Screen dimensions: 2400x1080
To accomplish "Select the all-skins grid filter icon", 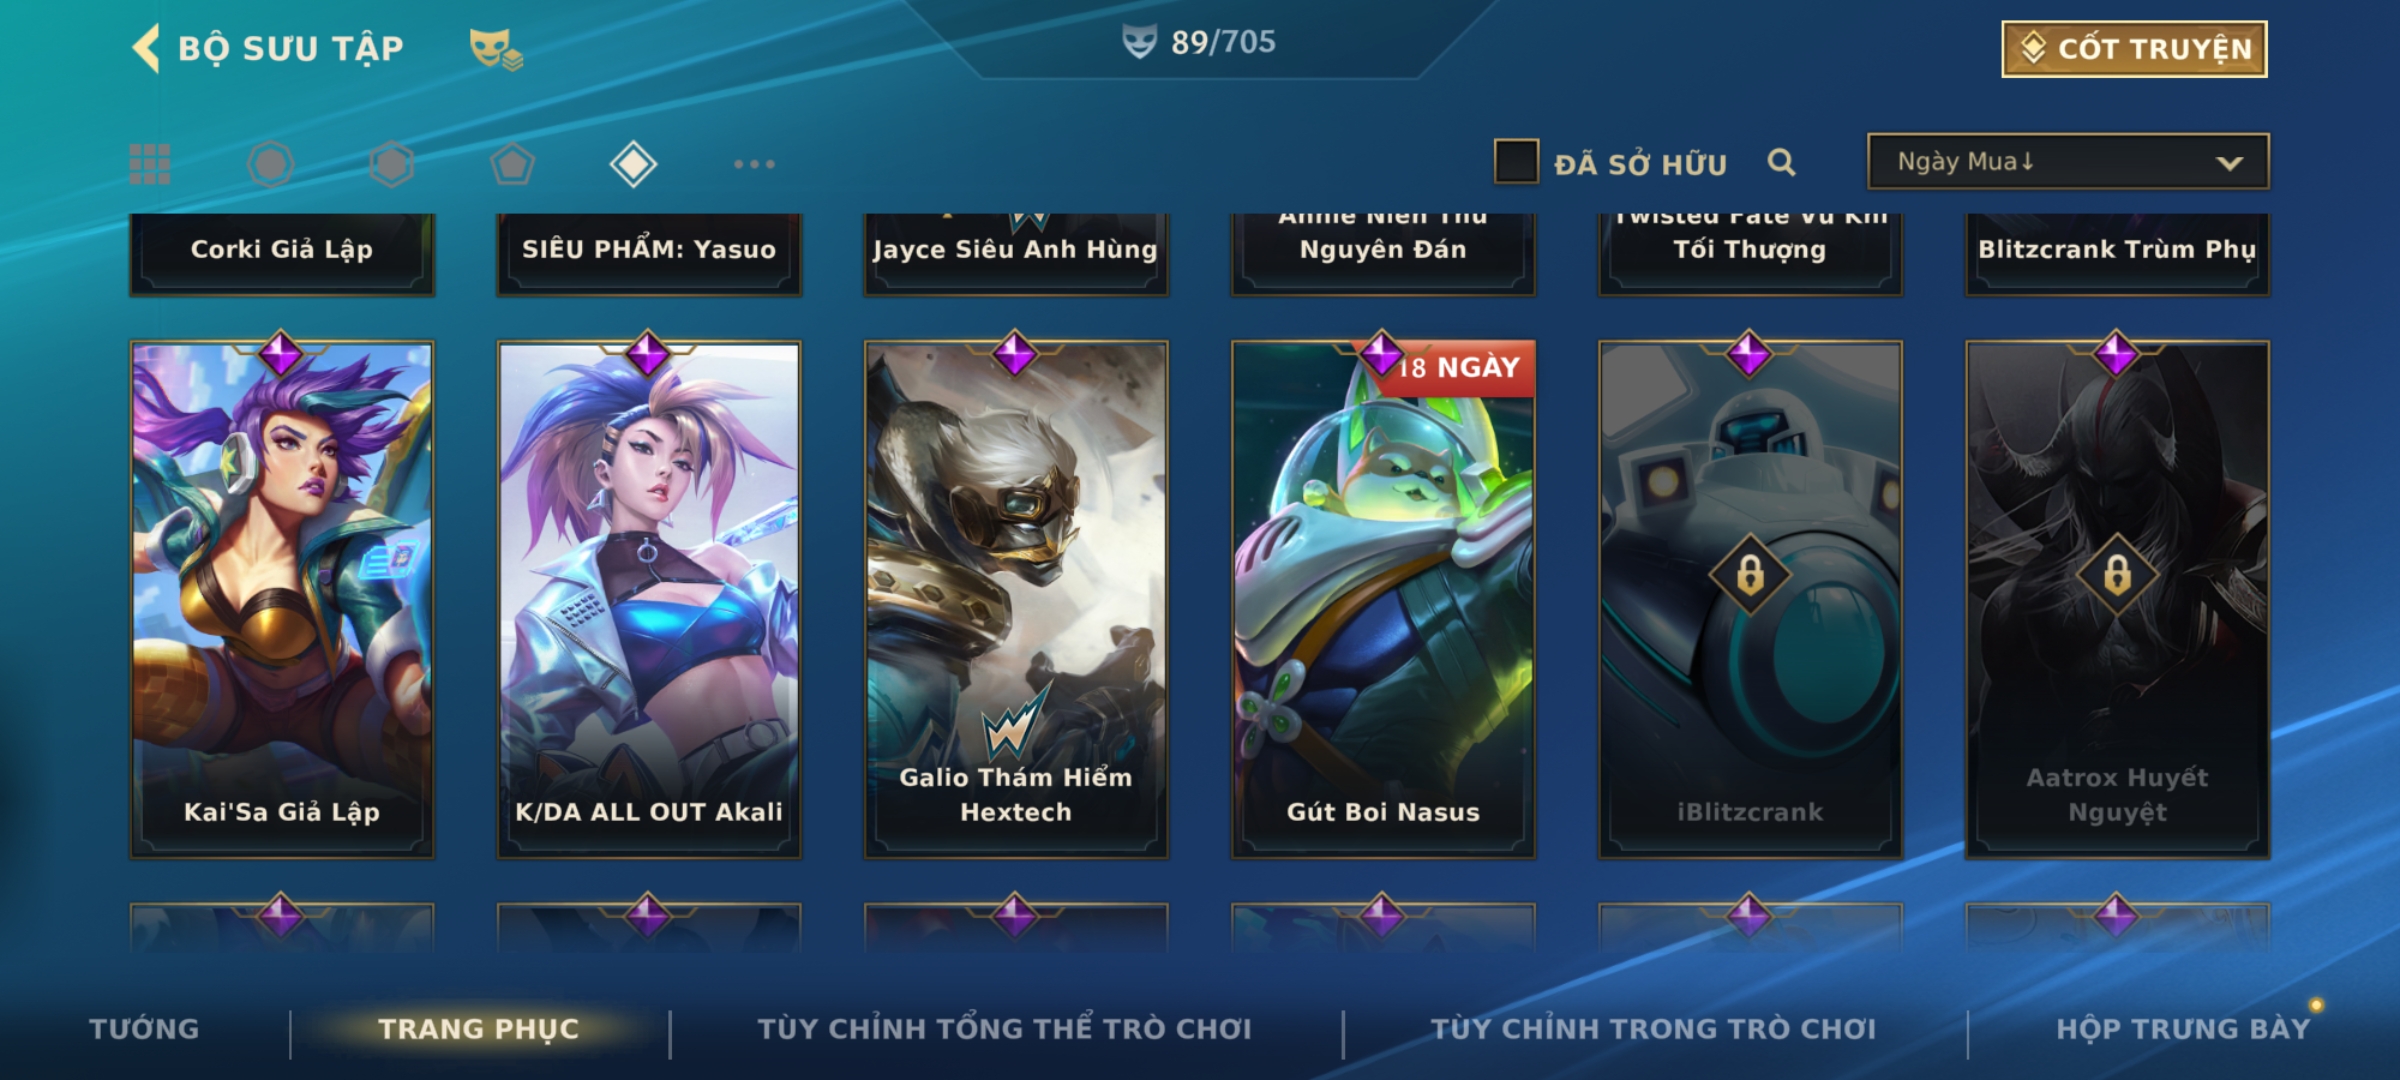I will (150, 164).
